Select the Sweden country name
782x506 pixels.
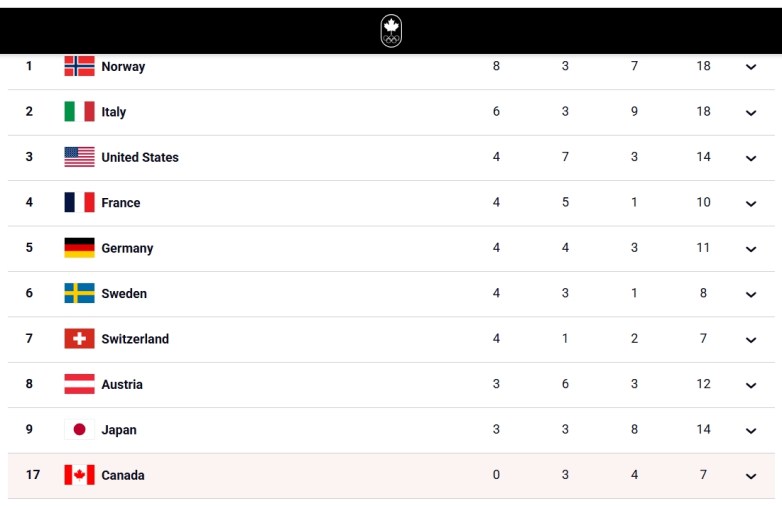[x=124, y=293]
